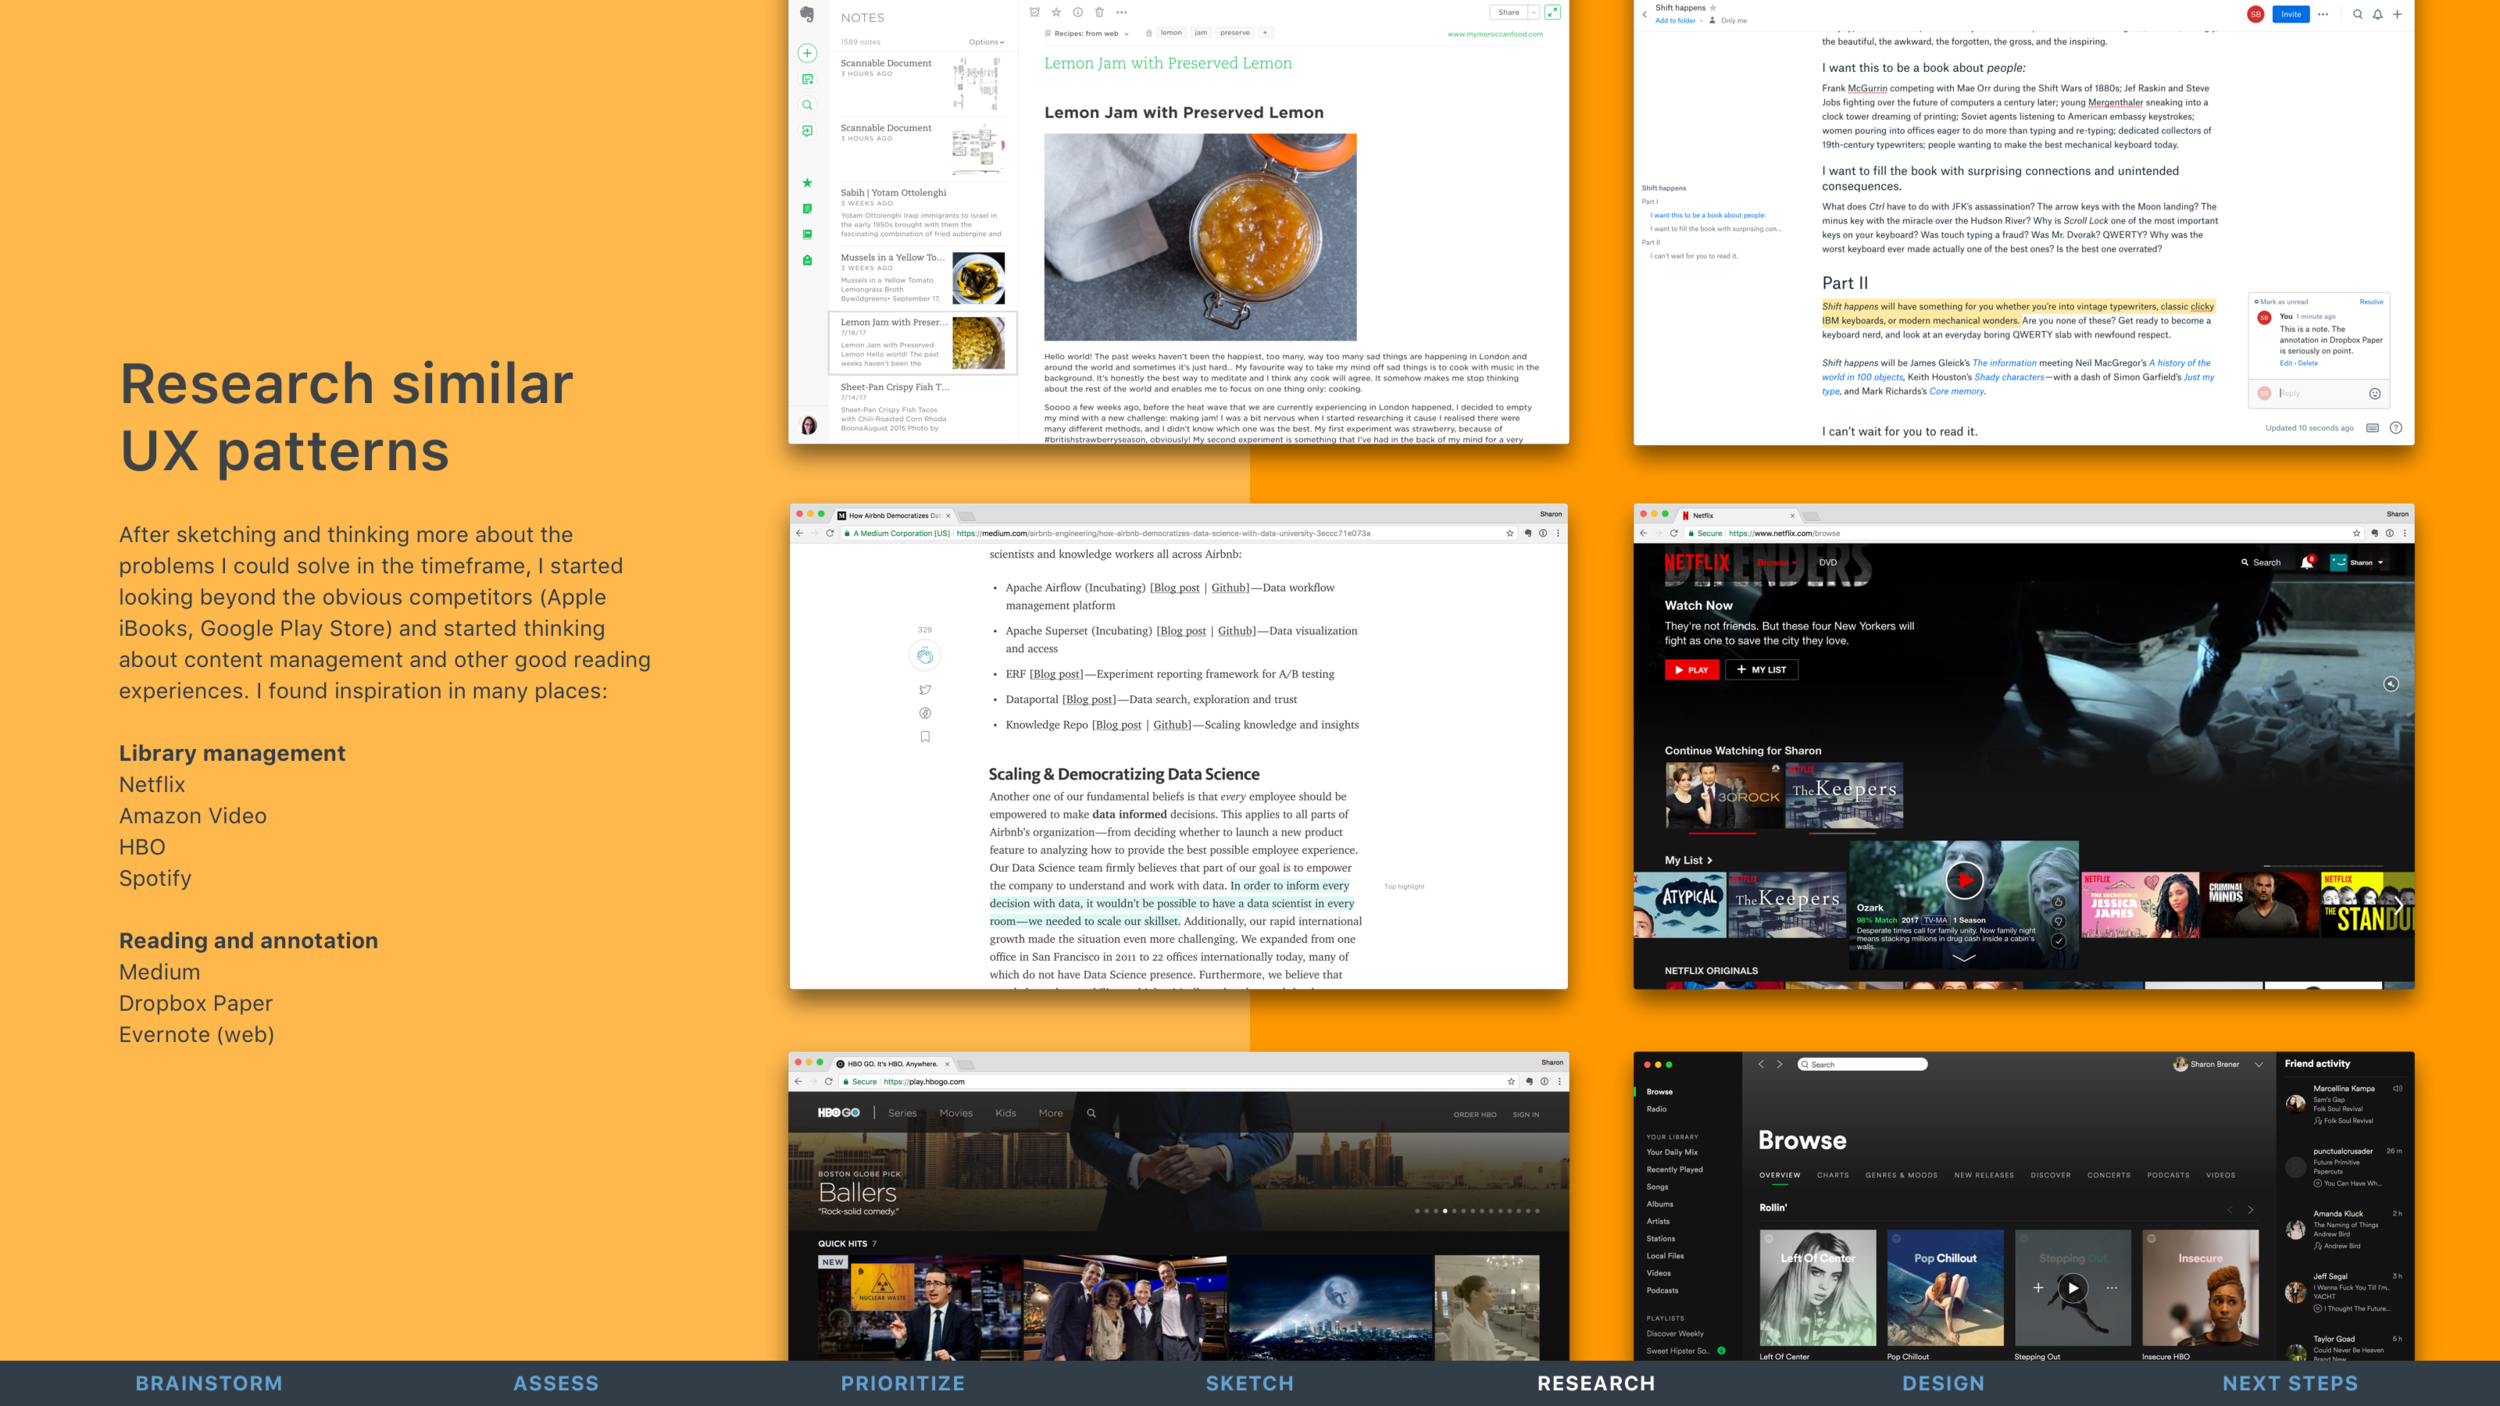The width and height of the screenshot is (2500, 1406).
Task: Expand note fullscreen with green arrows icon
Action: [x=1552, y=13]
